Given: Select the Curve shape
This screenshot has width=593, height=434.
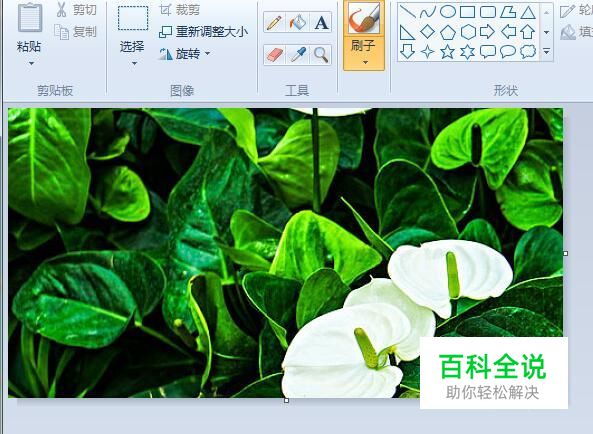Looking at the screenshot, I should [x=428, y=12].
